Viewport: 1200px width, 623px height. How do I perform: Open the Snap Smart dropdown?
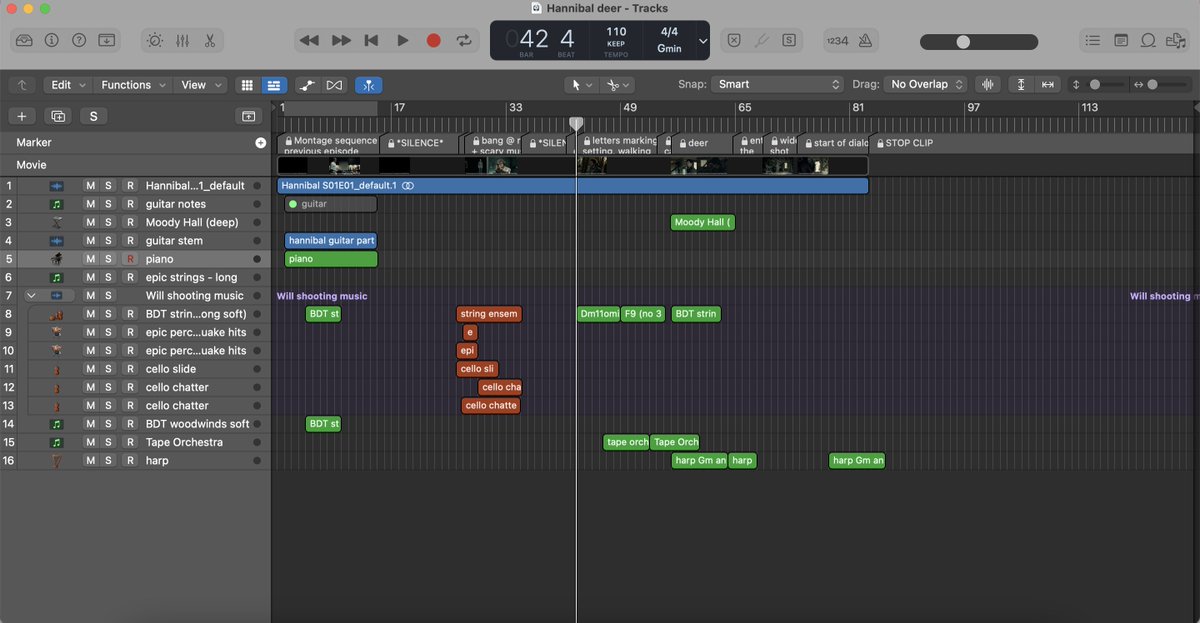point(778,85)
